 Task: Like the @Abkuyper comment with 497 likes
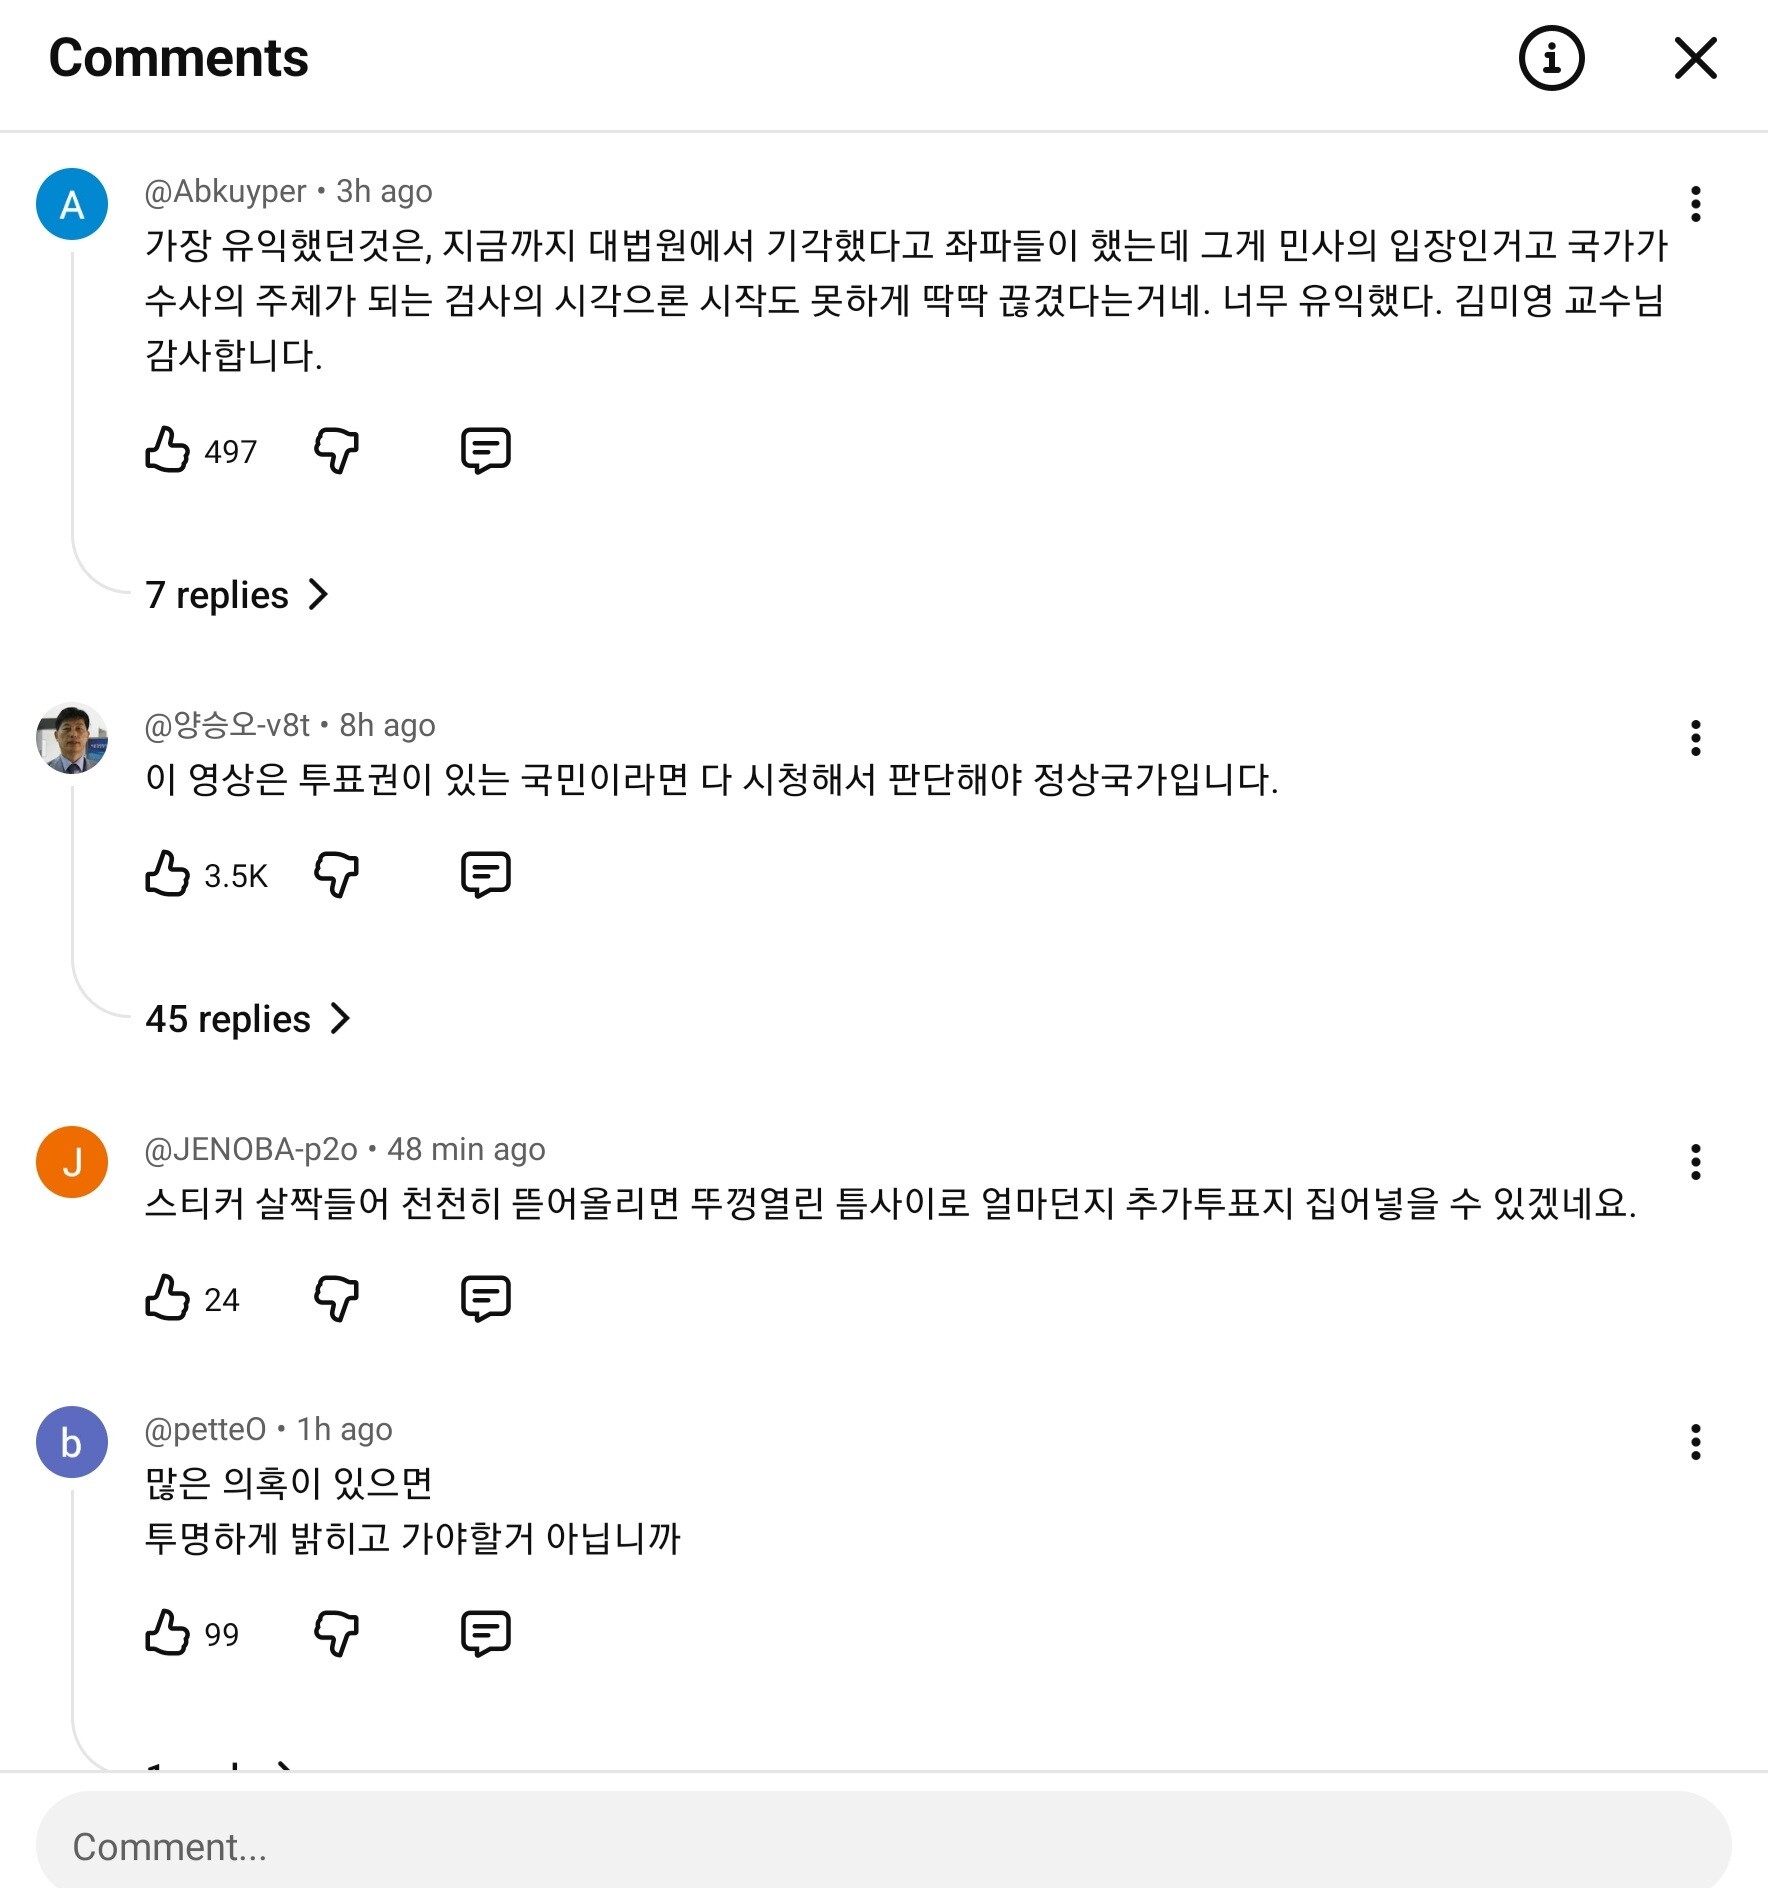[x=167, y=450]
